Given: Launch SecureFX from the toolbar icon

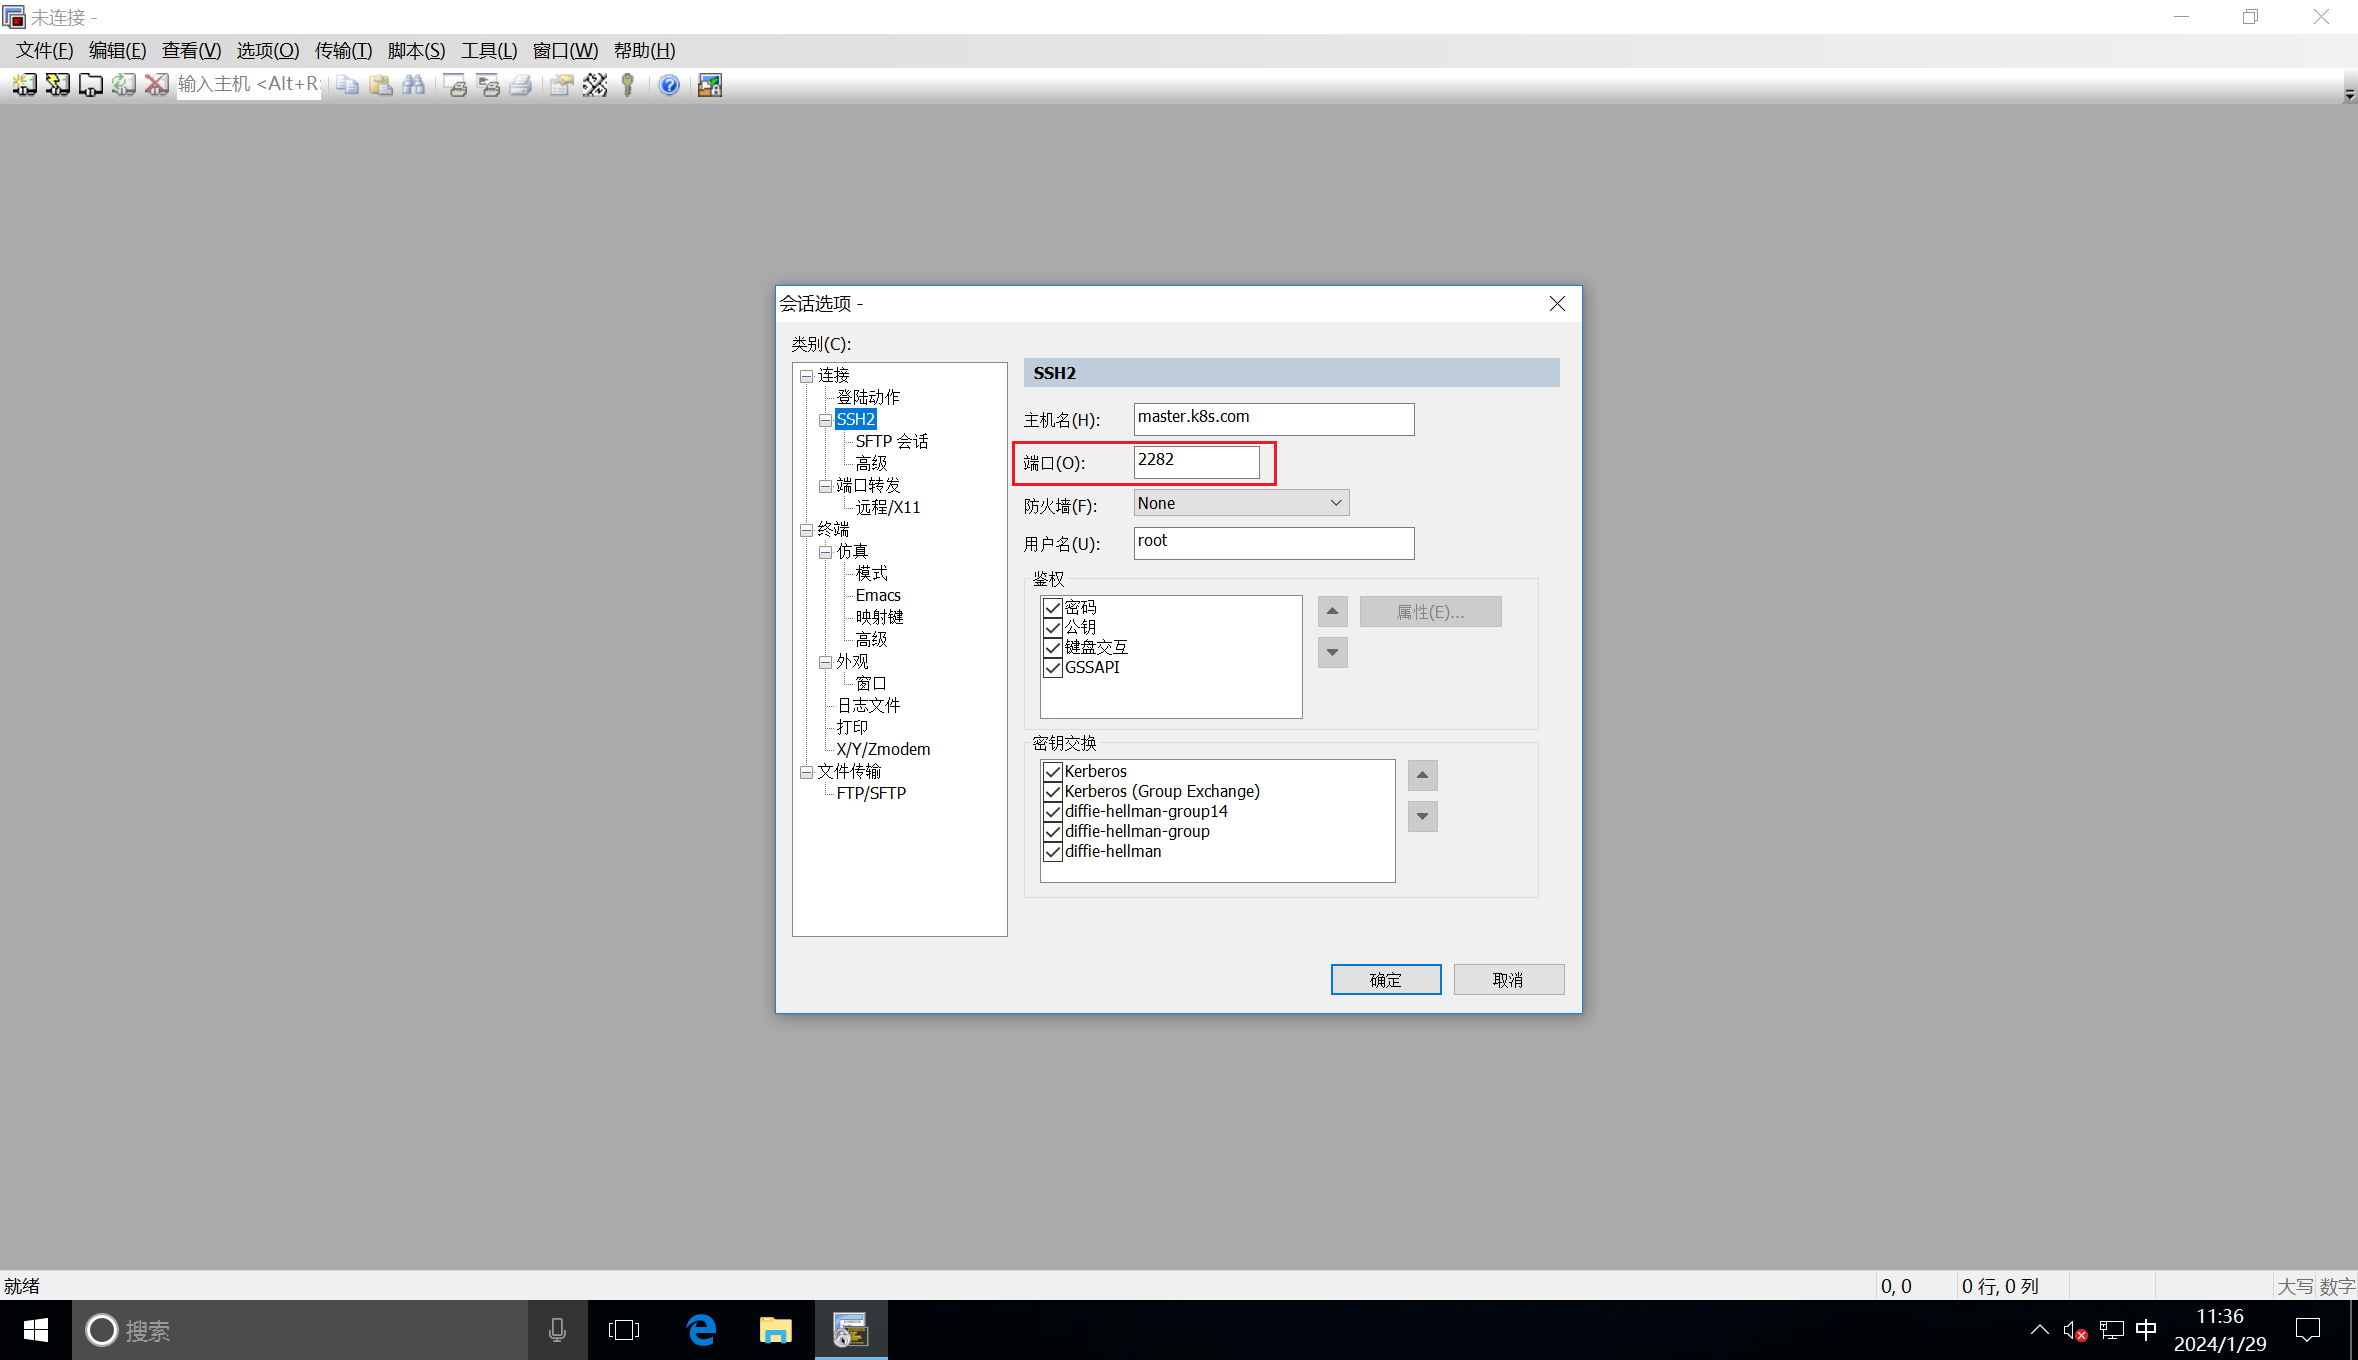Looking at the screenshot, I should pos(710,85).
